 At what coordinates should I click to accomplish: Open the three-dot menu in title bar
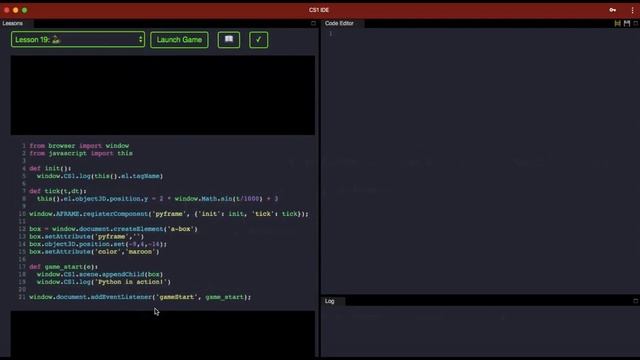[x=632, y=10]
